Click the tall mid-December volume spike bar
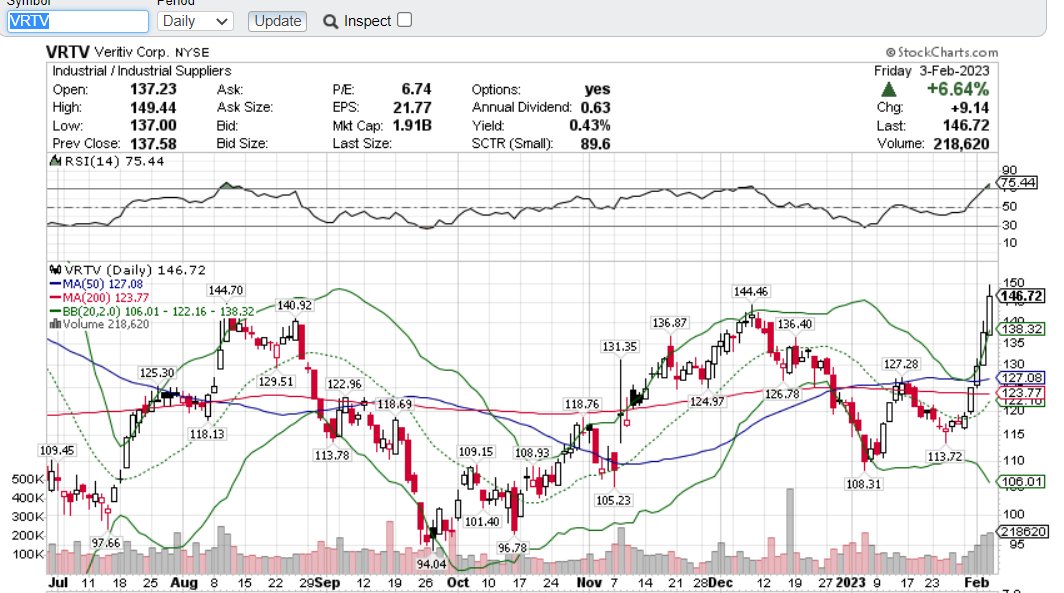This screenshot has width=1064, height=593. click(790, 531)
